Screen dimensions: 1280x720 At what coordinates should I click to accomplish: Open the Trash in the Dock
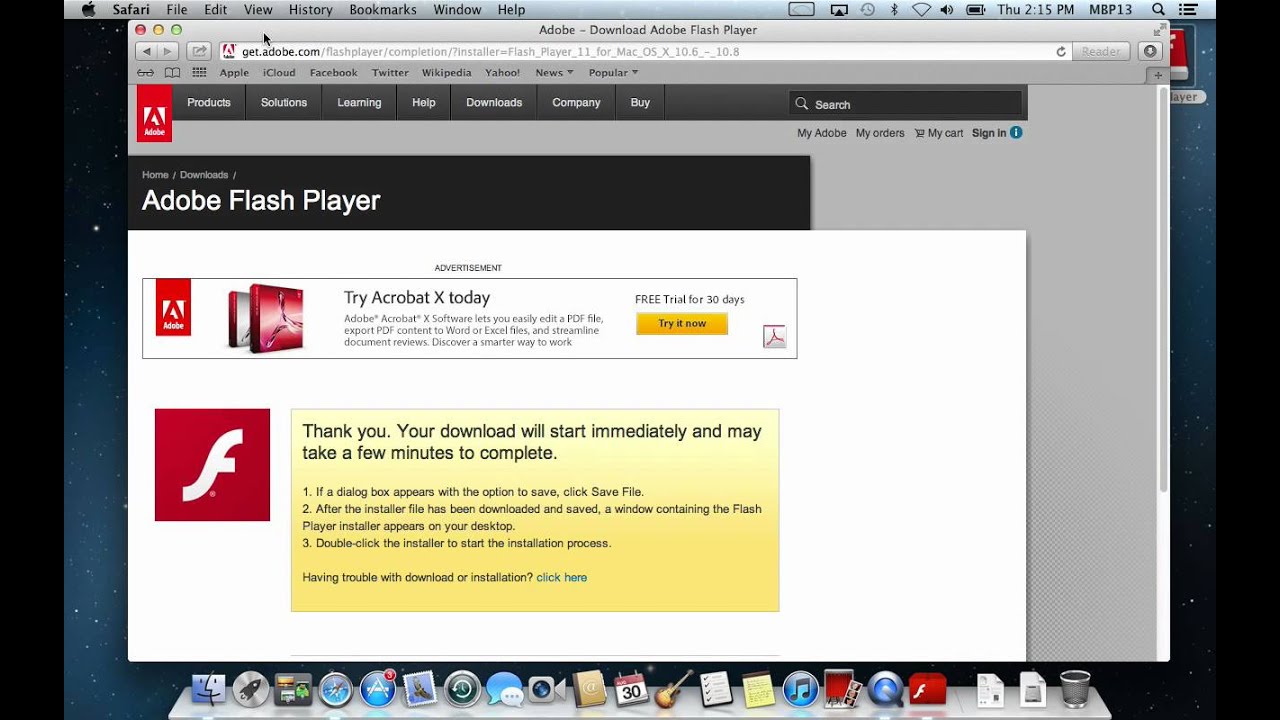click(1075, 689)
